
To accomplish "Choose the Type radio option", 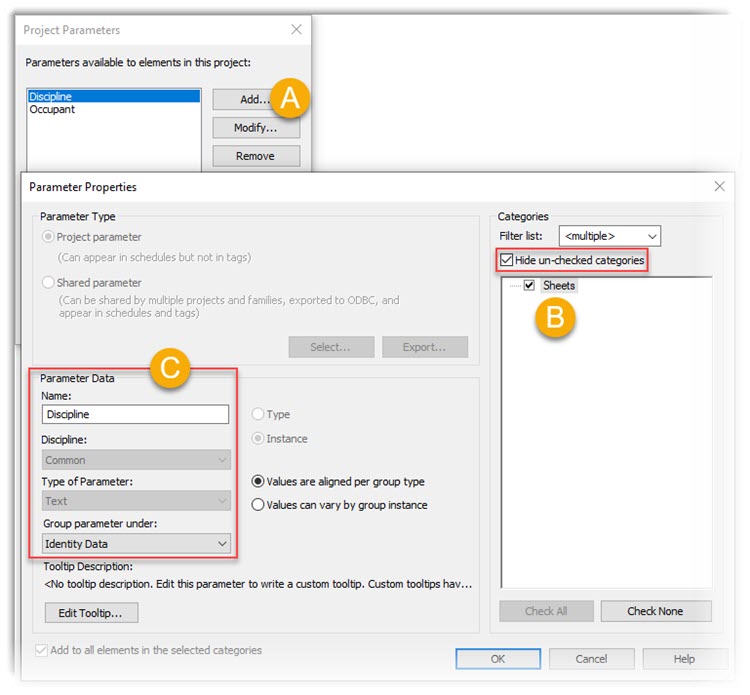I will point(258,414).
